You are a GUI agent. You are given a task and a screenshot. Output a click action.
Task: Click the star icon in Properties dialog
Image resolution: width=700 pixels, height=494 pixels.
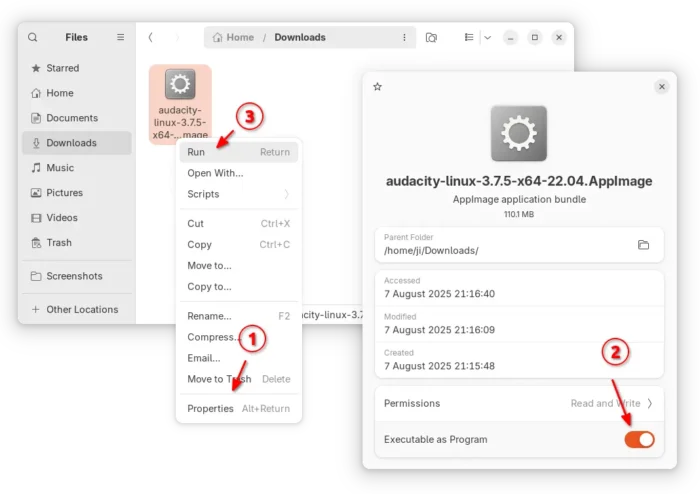pos(377,87)
